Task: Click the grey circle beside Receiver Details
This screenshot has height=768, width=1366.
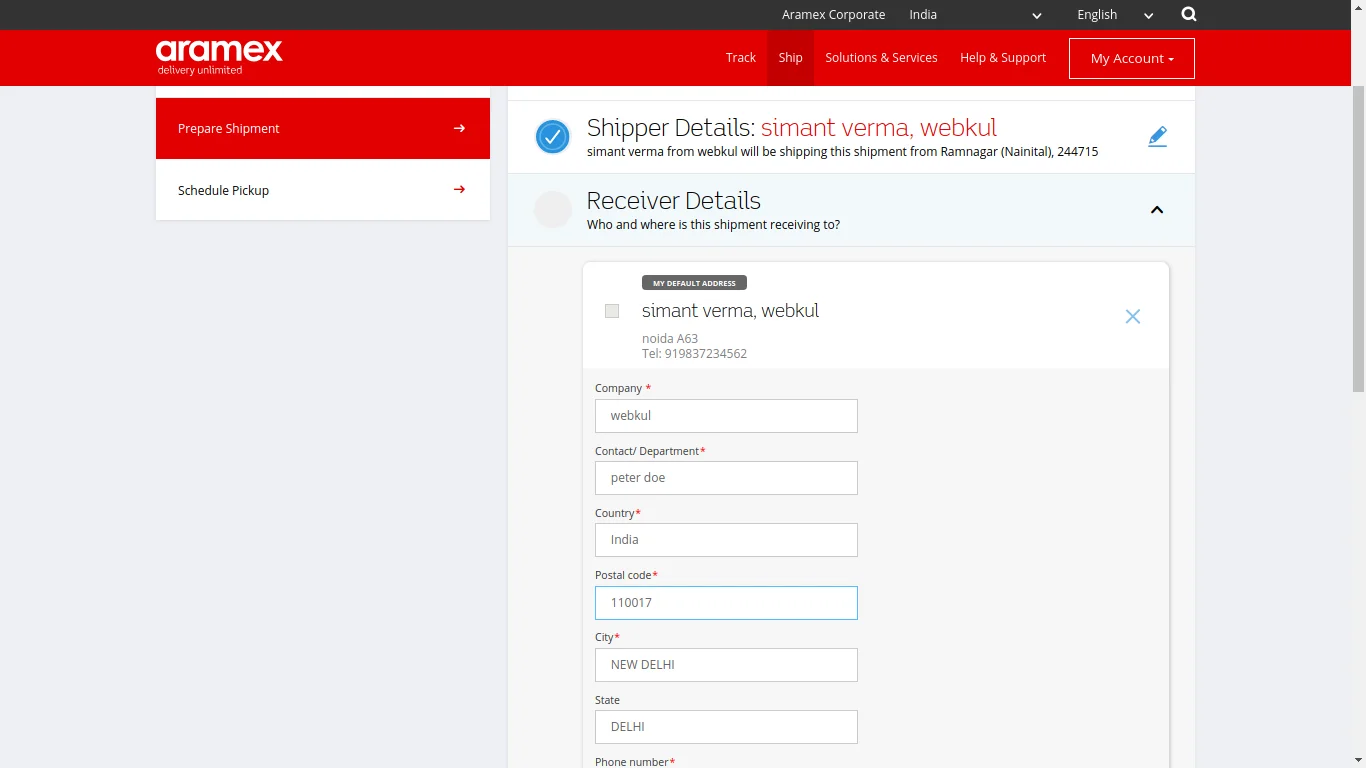Action: [553, 210]
